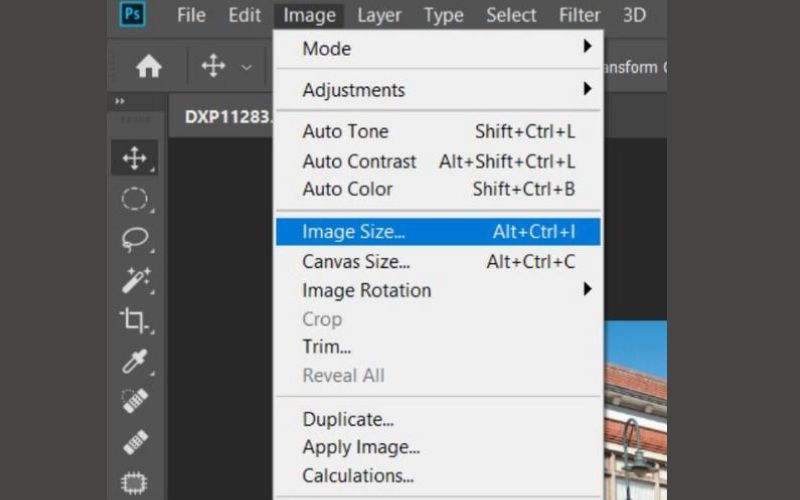Open the Layer menu
800x500 pixels.
coord(379,15)
